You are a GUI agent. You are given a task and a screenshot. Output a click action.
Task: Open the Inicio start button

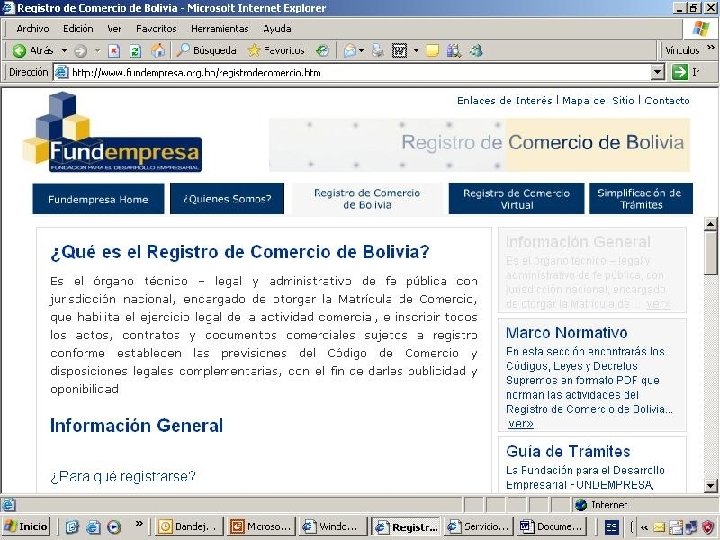26,526
